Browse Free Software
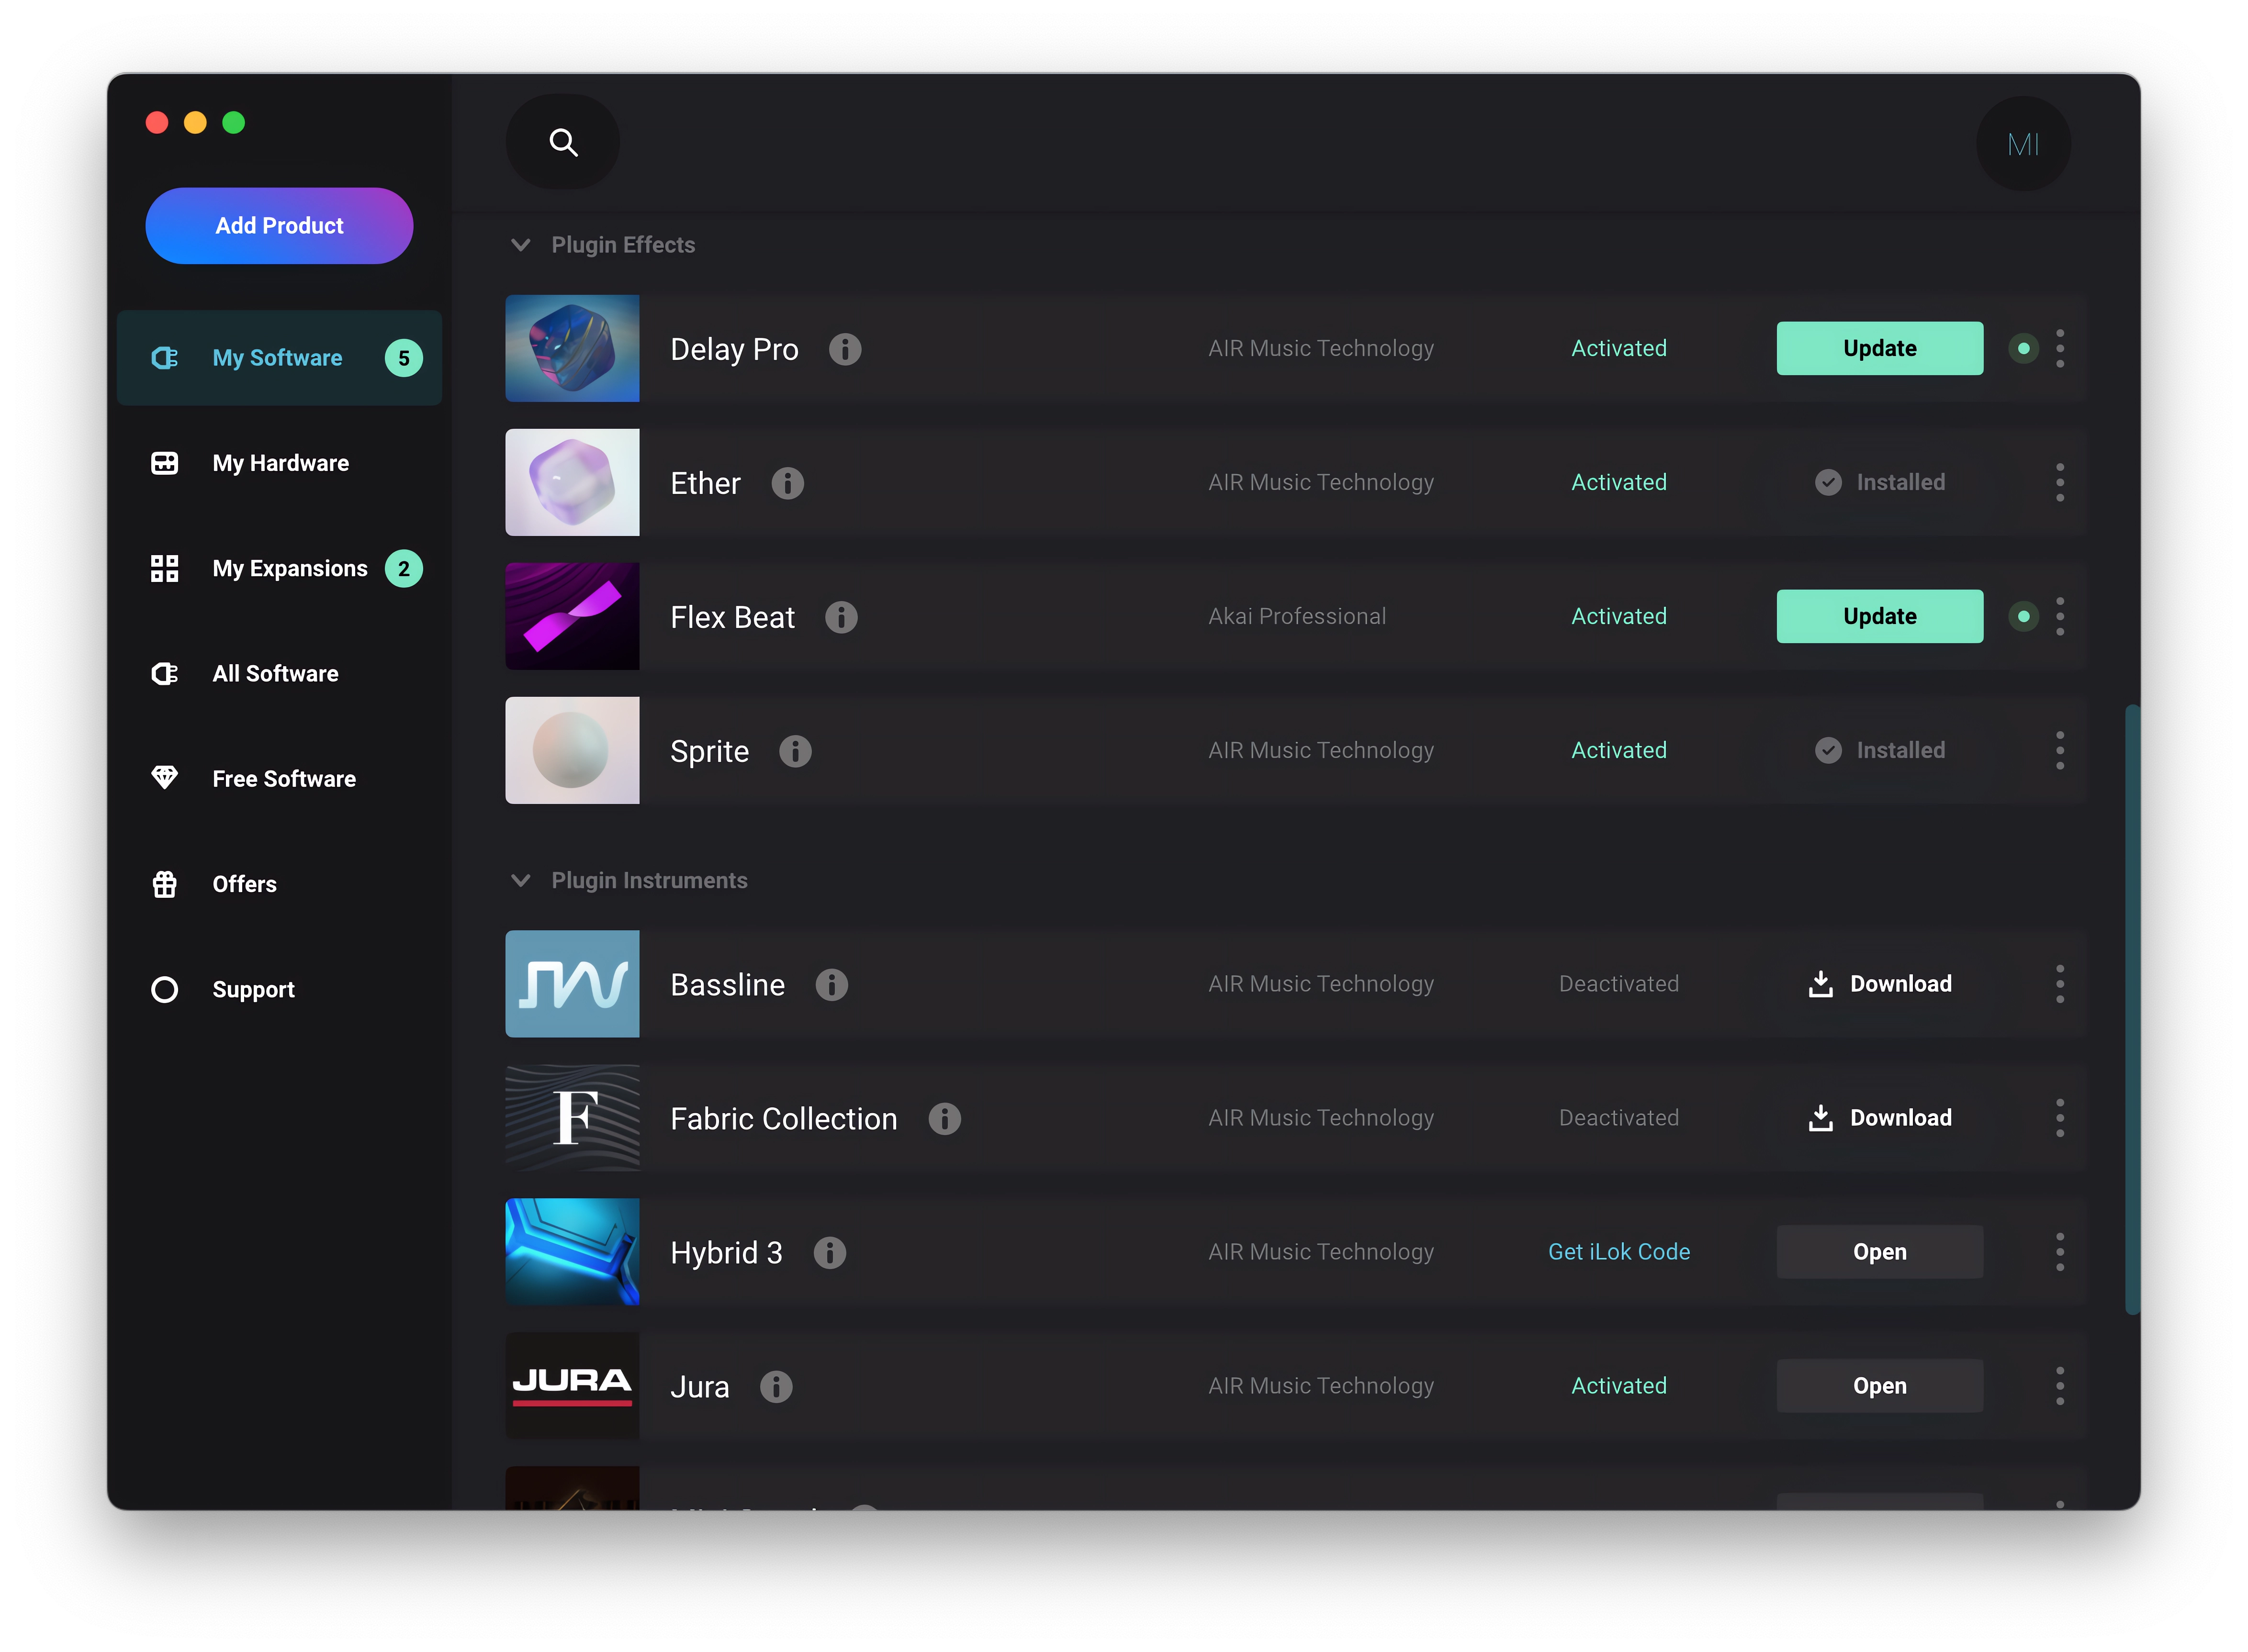 (279, 779)
